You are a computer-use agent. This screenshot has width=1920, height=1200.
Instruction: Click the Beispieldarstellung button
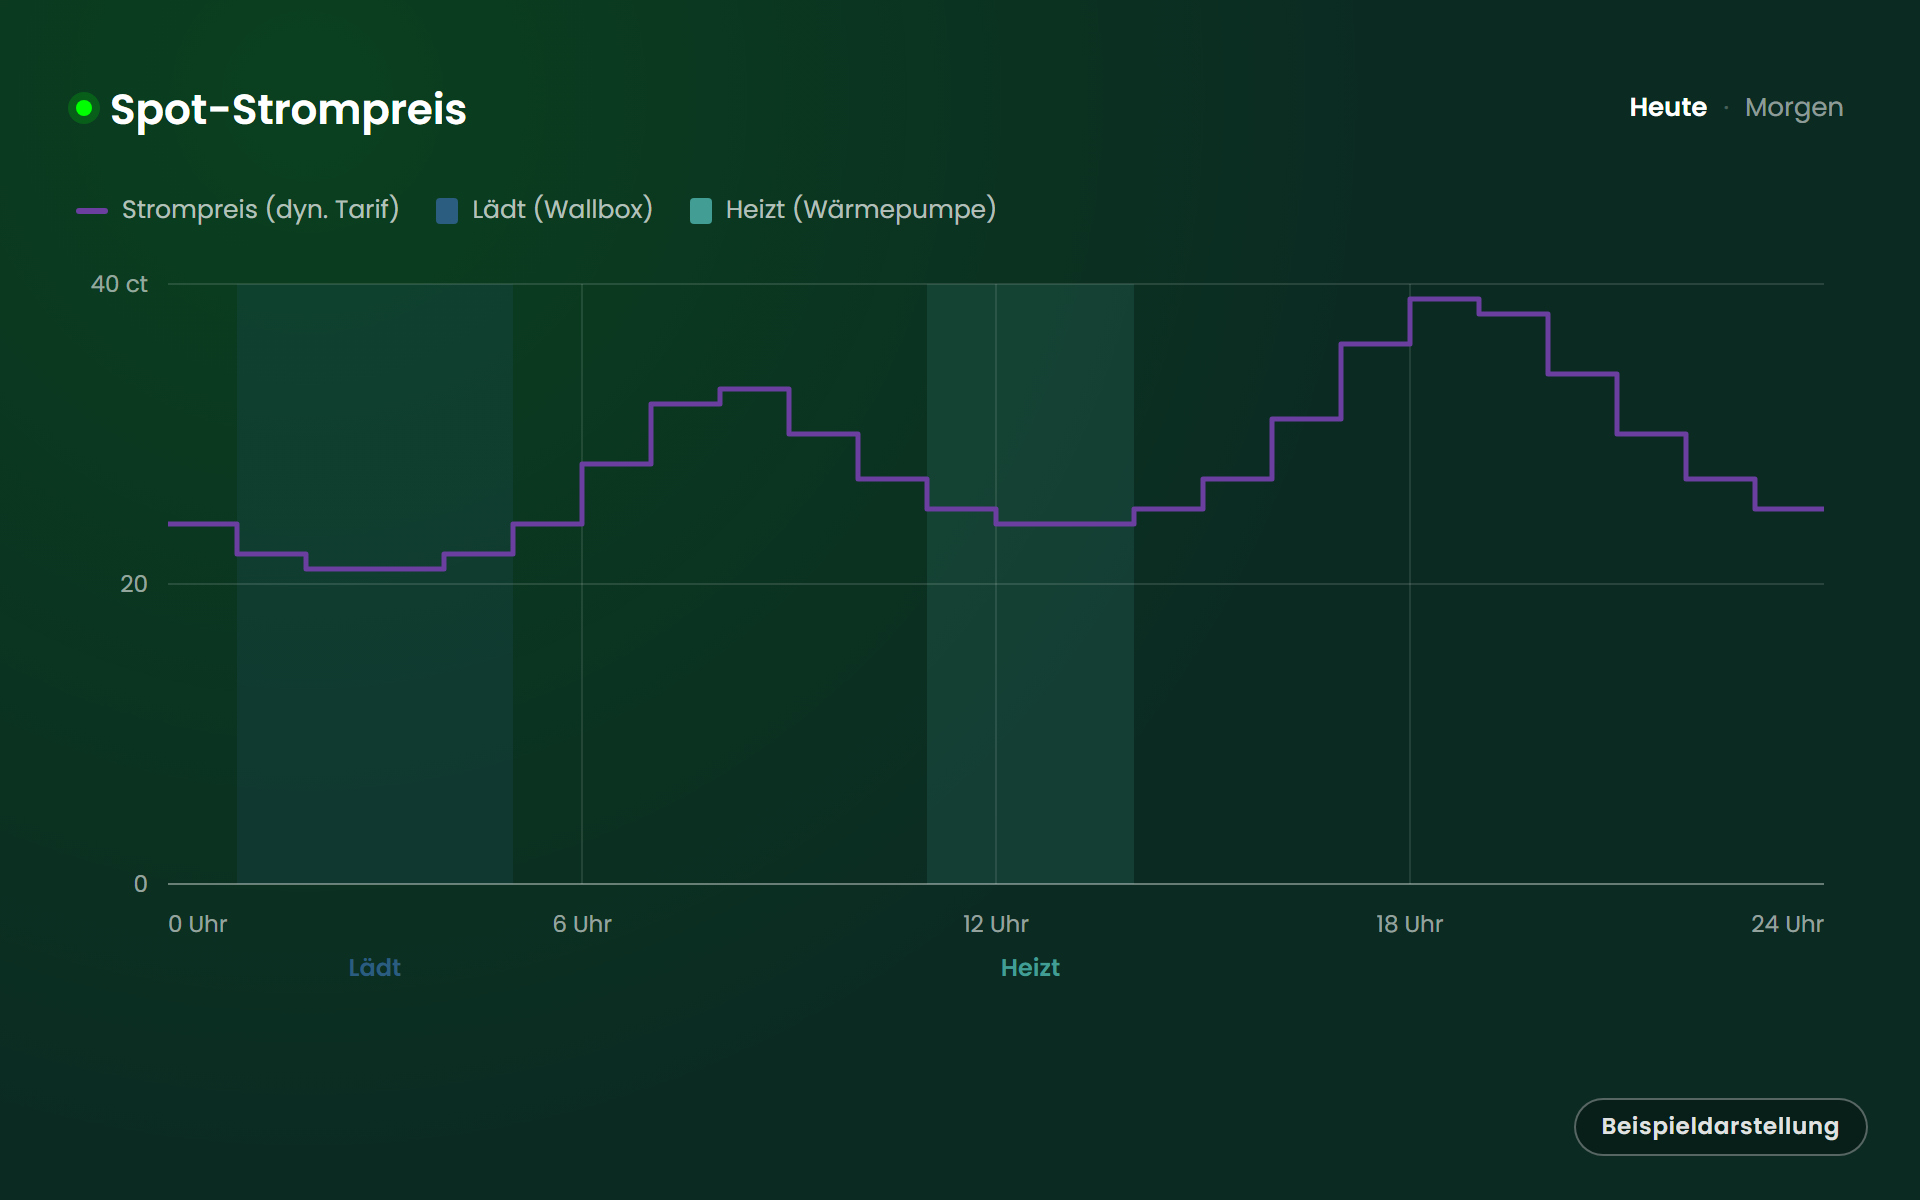pos(1720,1126)
